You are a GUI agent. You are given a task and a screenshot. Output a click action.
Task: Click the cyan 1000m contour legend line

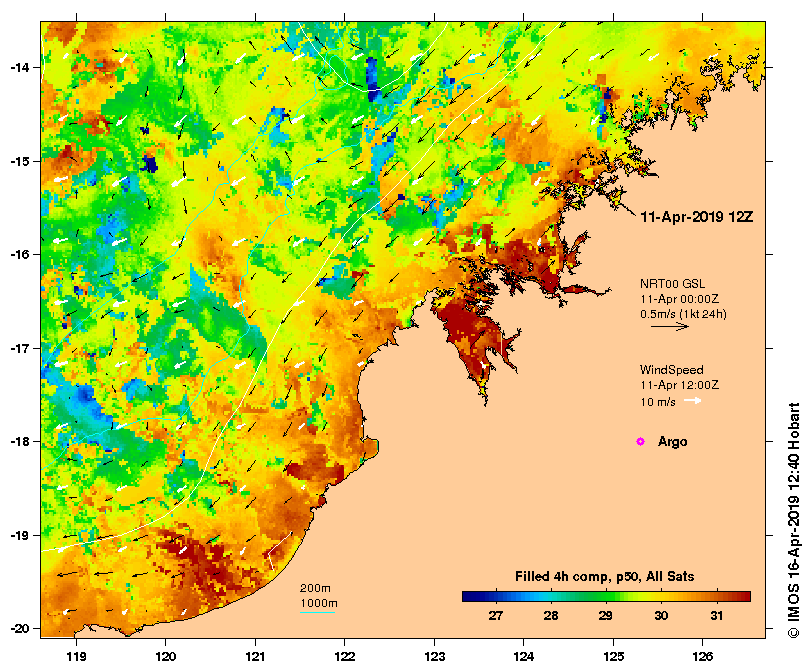[318, 613]
